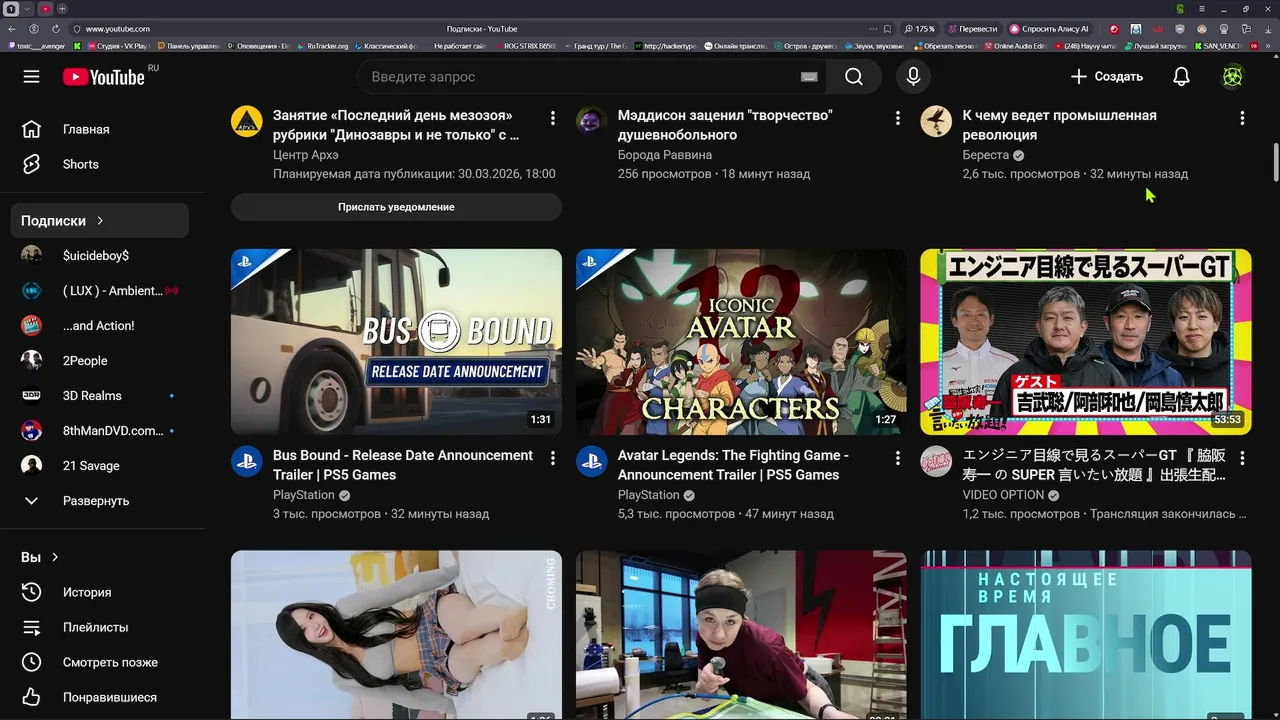Click VIDEO OPTION channel name
Image resolution: width=1280 pixels, height=720 pixels.
(1003, 495)
